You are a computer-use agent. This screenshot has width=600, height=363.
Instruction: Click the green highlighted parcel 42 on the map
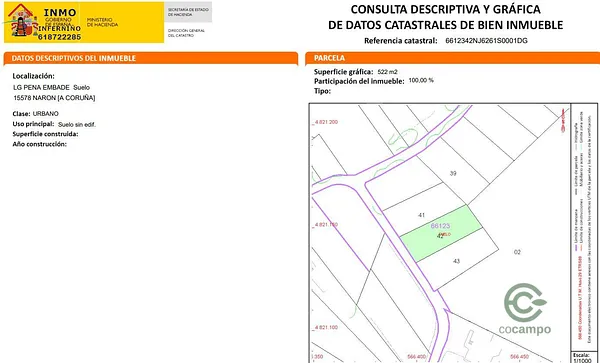[440, 235]
